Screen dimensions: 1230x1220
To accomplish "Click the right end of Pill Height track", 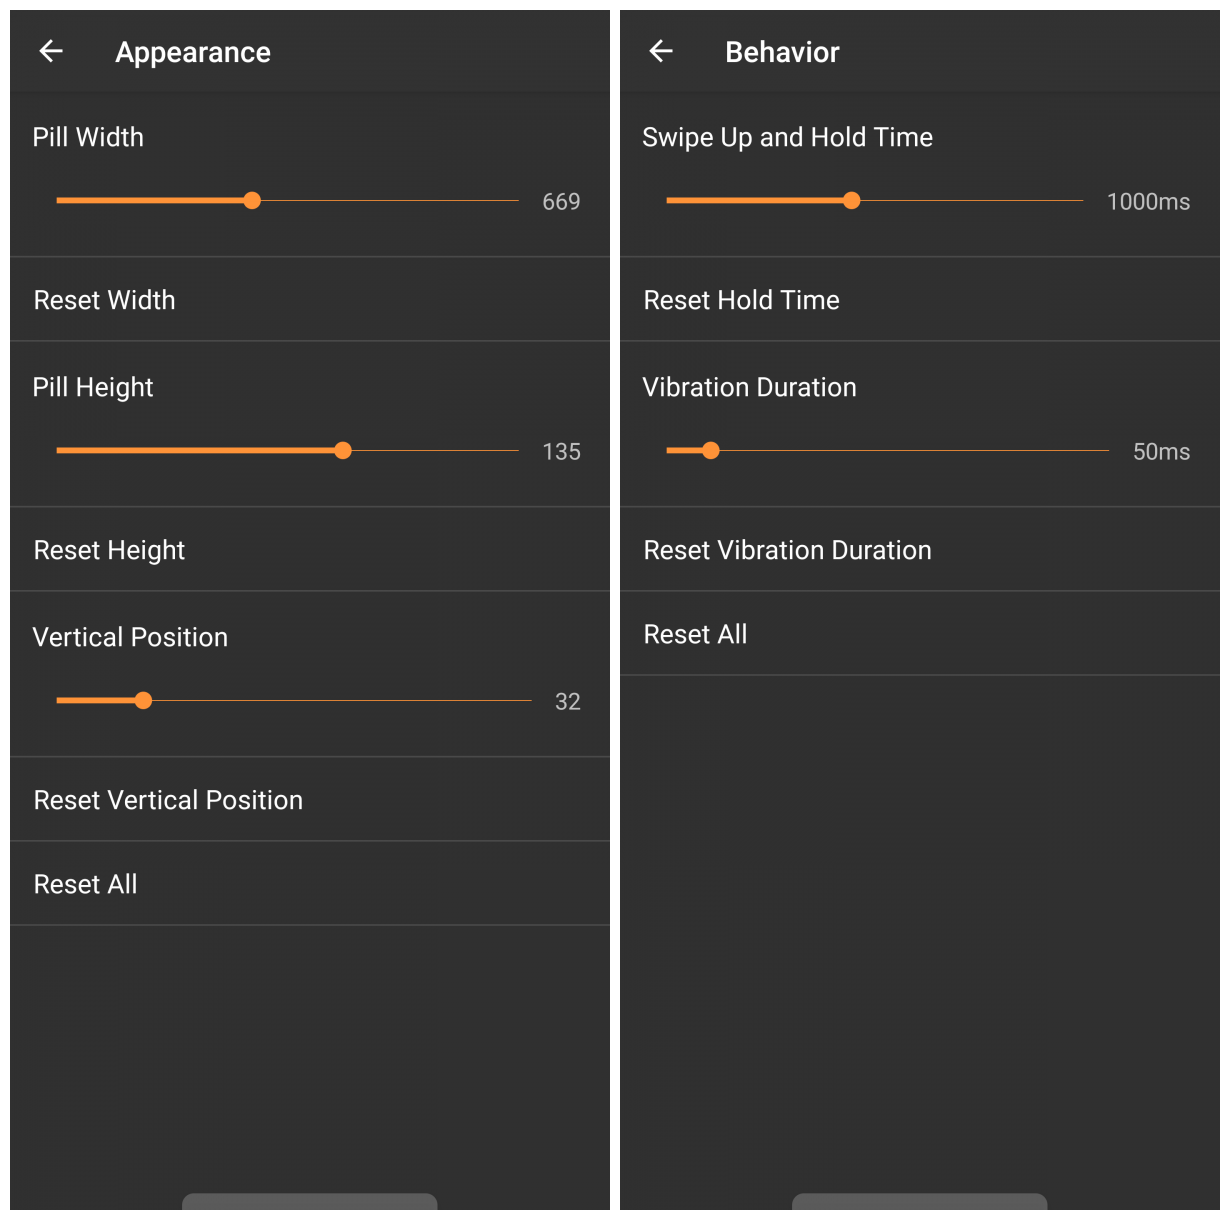I will [516, 451].
